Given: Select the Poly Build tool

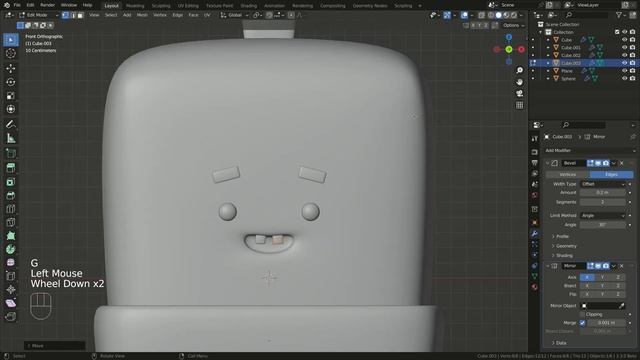Looking at the screenshot, I should [x=11, y=236].
